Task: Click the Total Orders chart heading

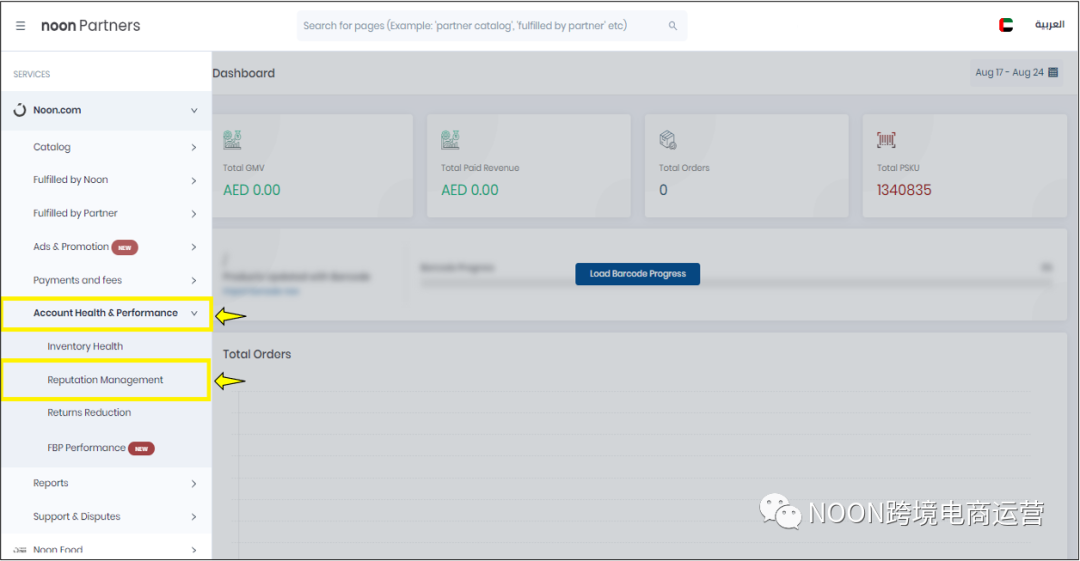Action: [x=257, y=354]
